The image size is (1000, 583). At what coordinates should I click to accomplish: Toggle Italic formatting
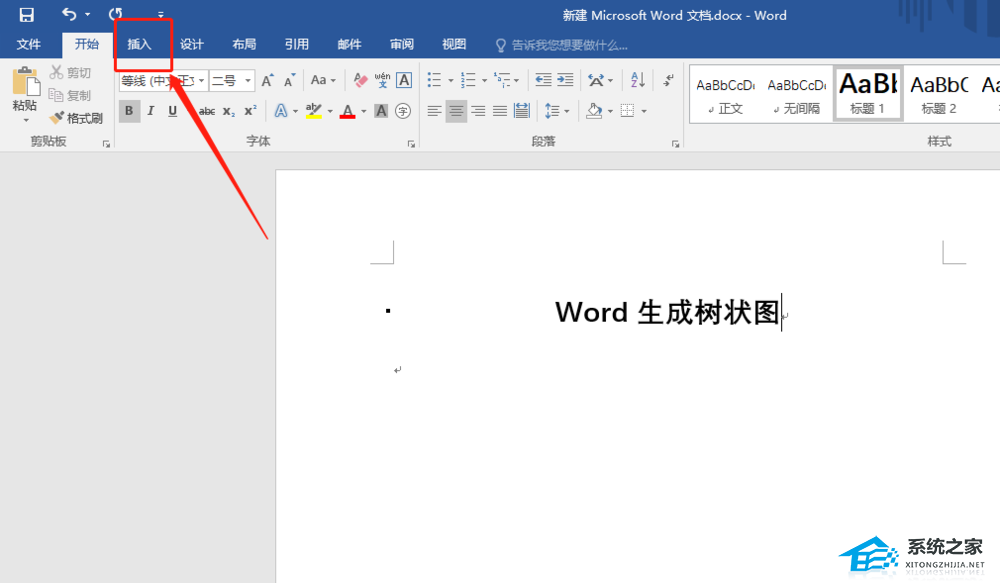pos(151,110)
